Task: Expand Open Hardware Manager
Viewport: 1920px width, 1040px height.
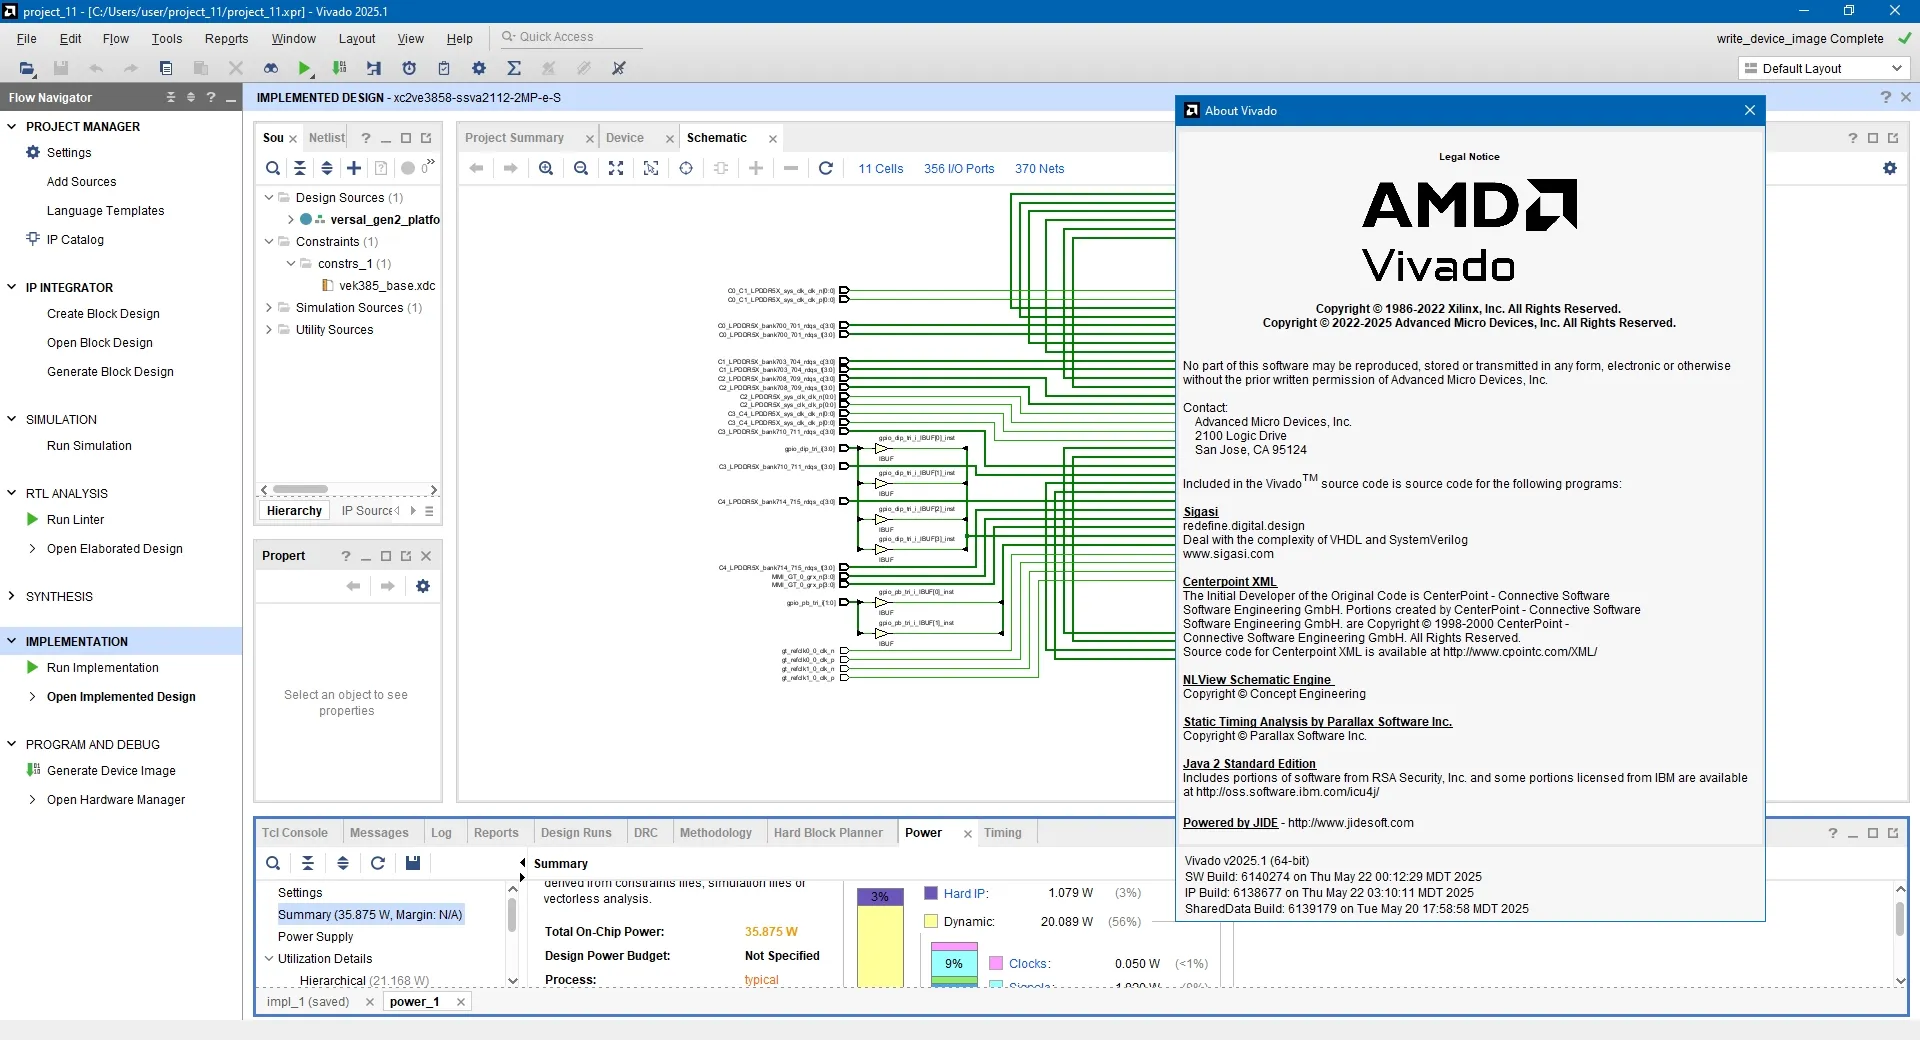Action: tap(33, 799)
